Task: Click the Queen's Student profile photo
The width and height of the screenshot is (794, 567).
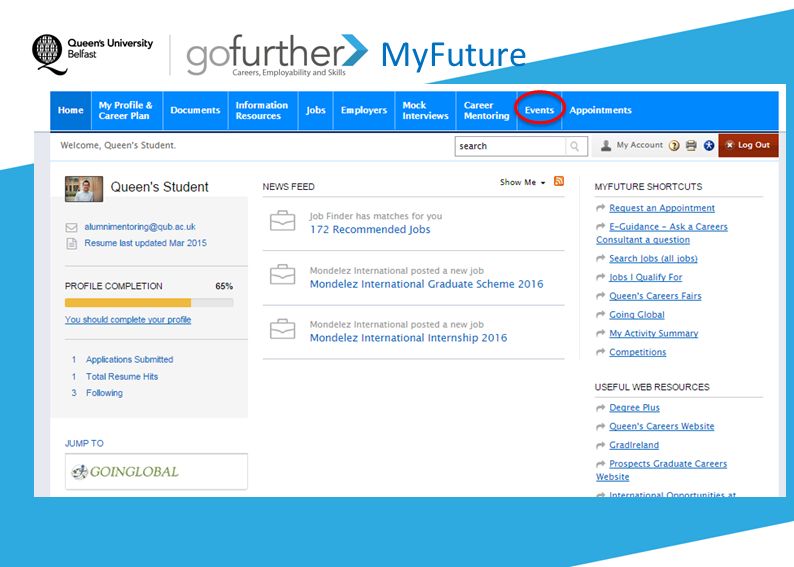Action: tap(84, 188)
